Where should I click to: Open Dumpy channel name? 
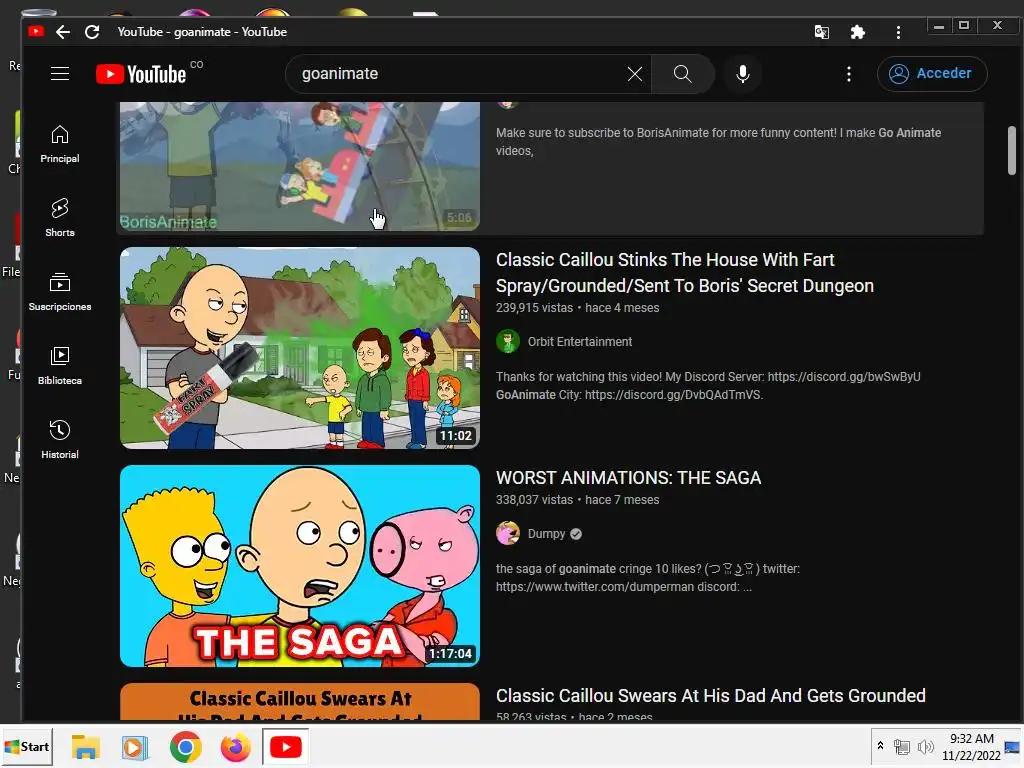(546, 534)
